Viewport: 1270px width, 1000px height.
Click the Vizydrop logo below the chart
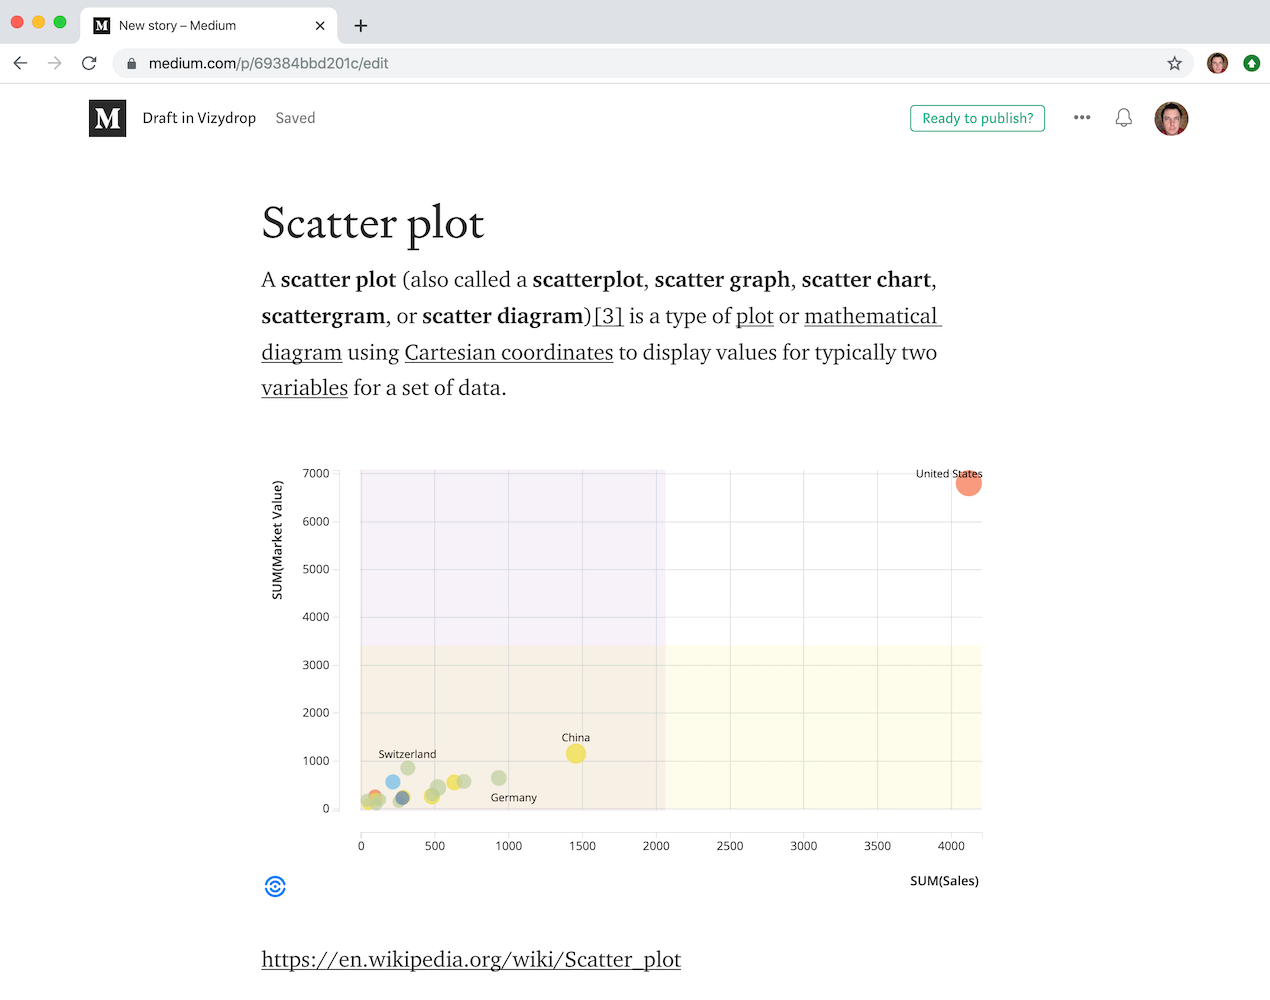pyautogui.click(x=275, y=886)
